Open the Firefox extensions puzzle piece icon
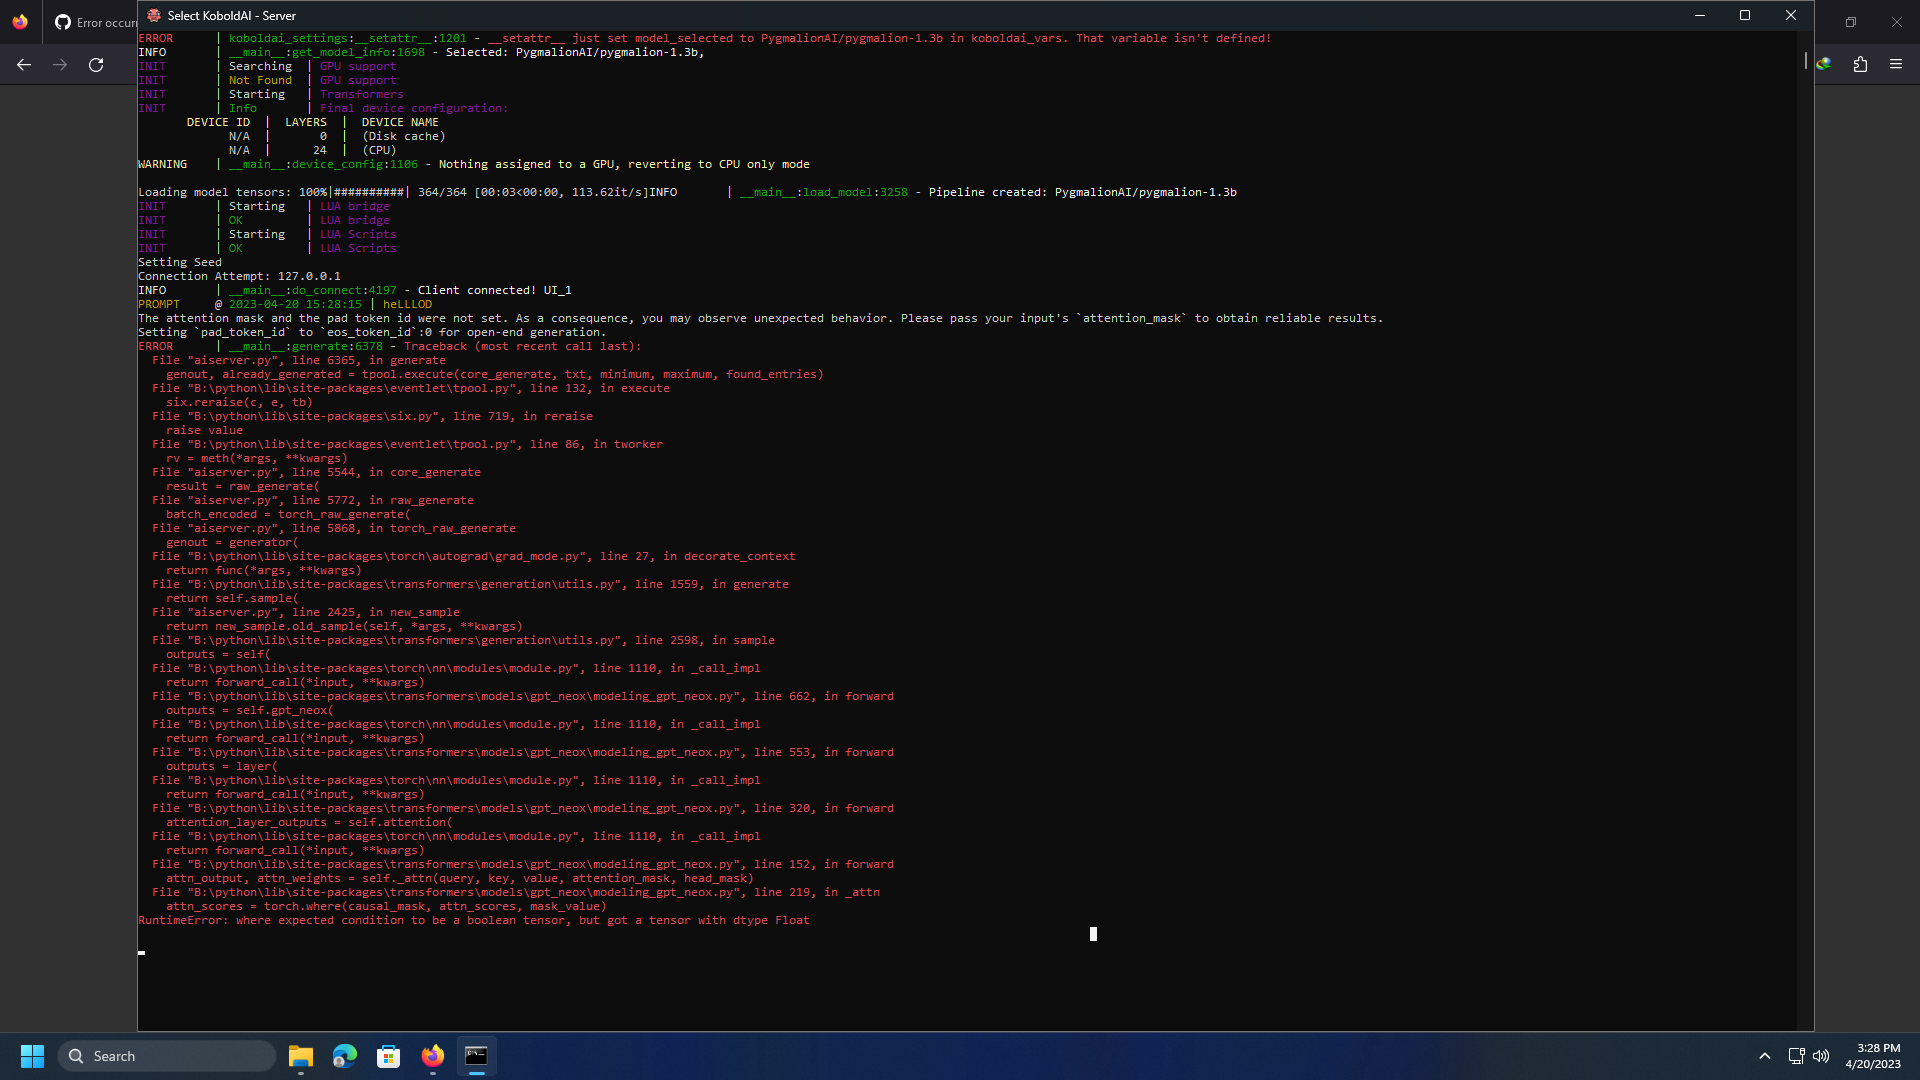This screenshot has width=1920, height=1080. (1860, 64)
